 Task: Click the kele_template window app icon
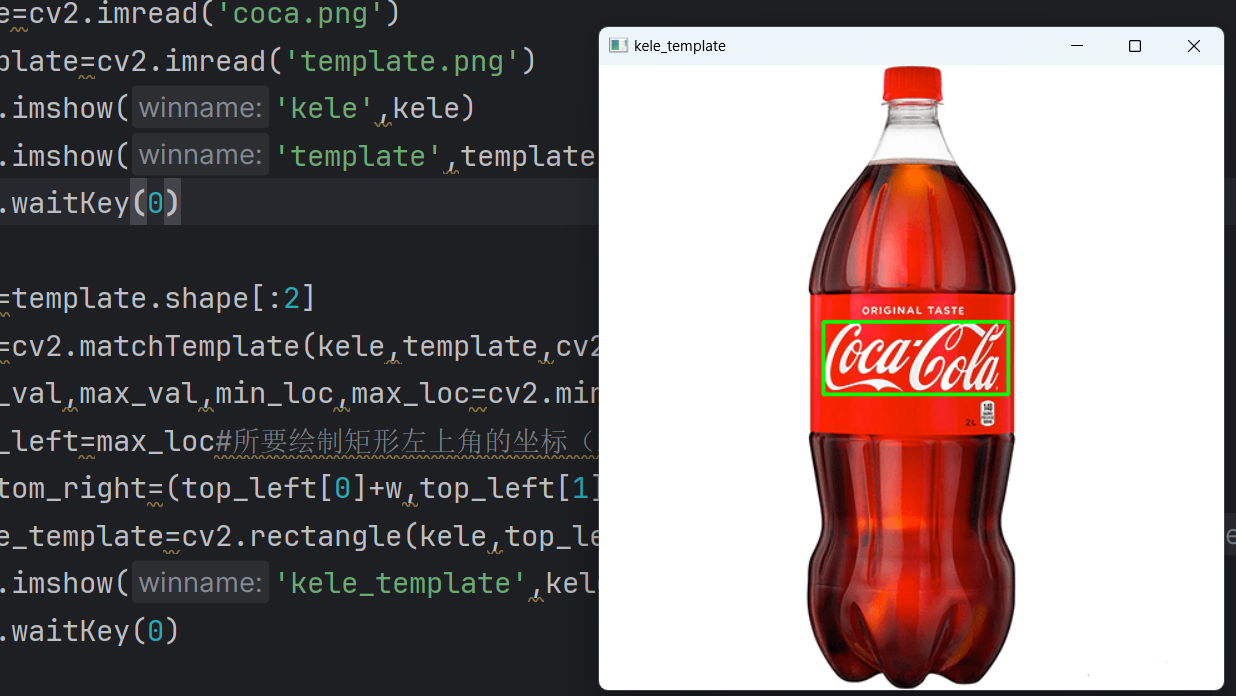(618, 46)
